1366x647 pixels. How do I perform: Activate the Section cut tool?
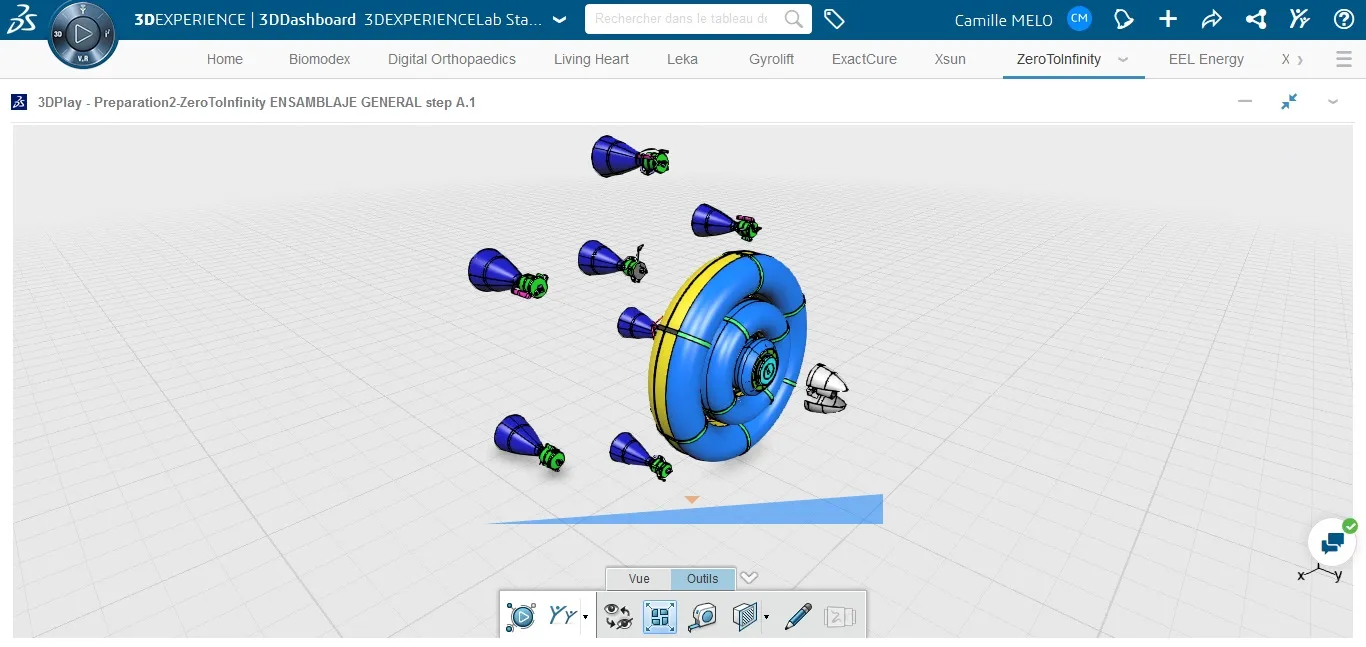744,616
